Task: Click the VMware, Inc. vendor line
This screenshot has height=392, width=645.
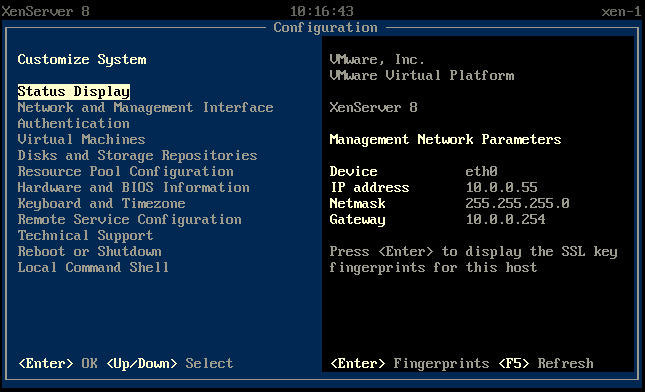Action: click(377, 60)
